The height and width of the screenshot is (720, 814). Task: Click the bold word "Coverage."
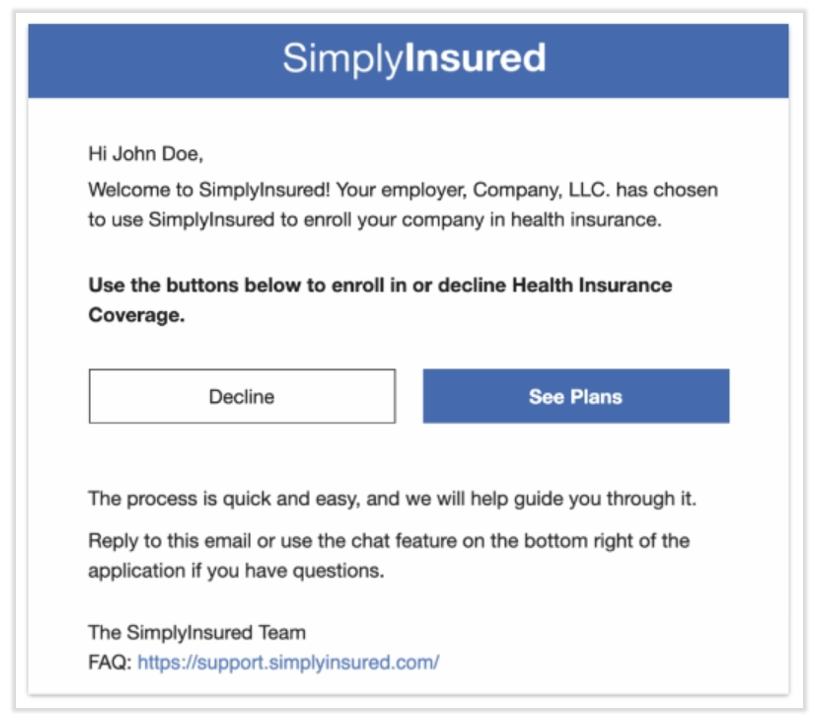click(x=137, y=317)
